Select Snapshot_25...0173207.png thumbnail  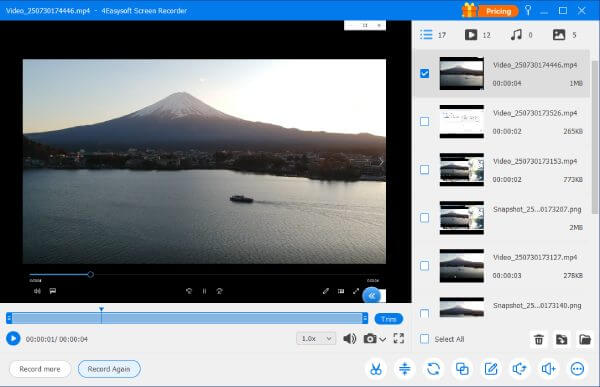(461, 218)
